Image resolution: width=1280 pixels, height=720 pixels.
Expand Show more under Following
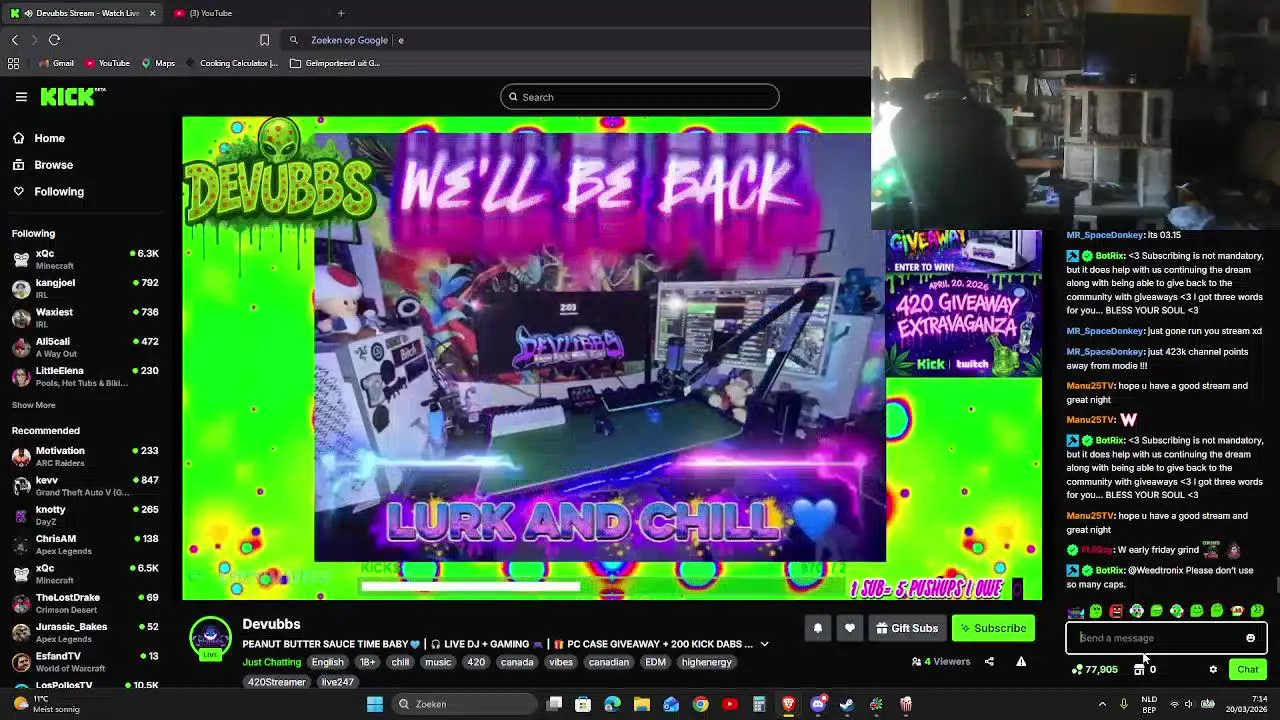coord(33,405)
